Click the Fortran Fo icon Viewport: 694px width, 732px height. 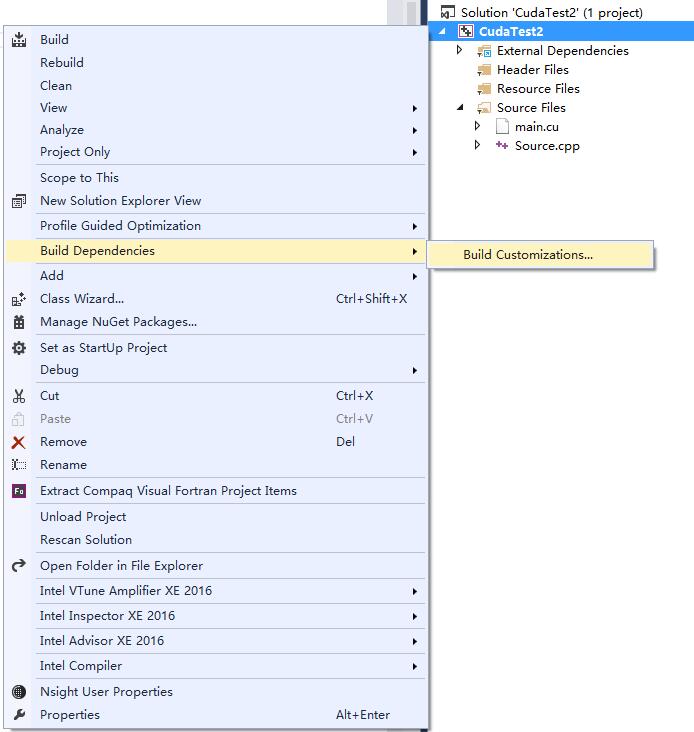[x=19, y=491]
